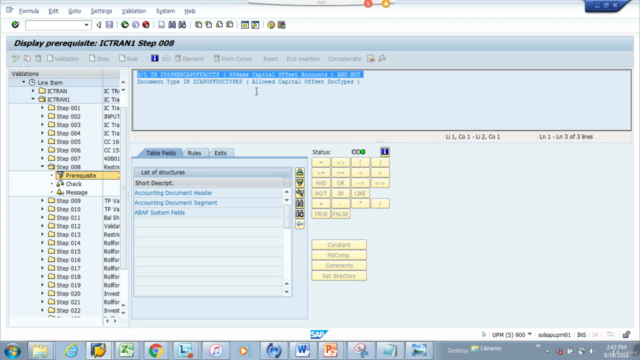Click the First Page icon
The height and width of the screenshot is (360, 640).
[198, 25]
